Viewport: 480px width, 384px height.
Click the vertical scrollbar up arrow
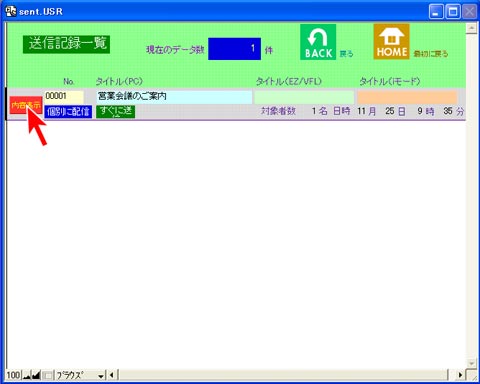(471, 28)
